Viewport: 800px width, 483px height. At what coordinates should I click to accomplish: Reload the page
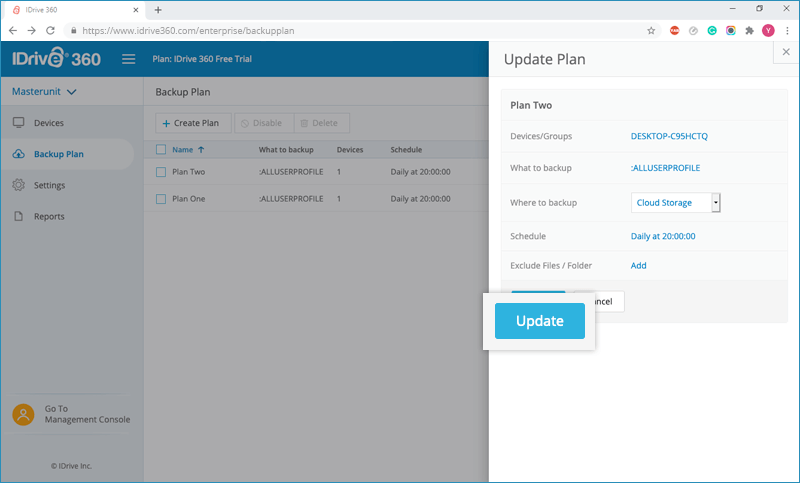tap(50, 31)
